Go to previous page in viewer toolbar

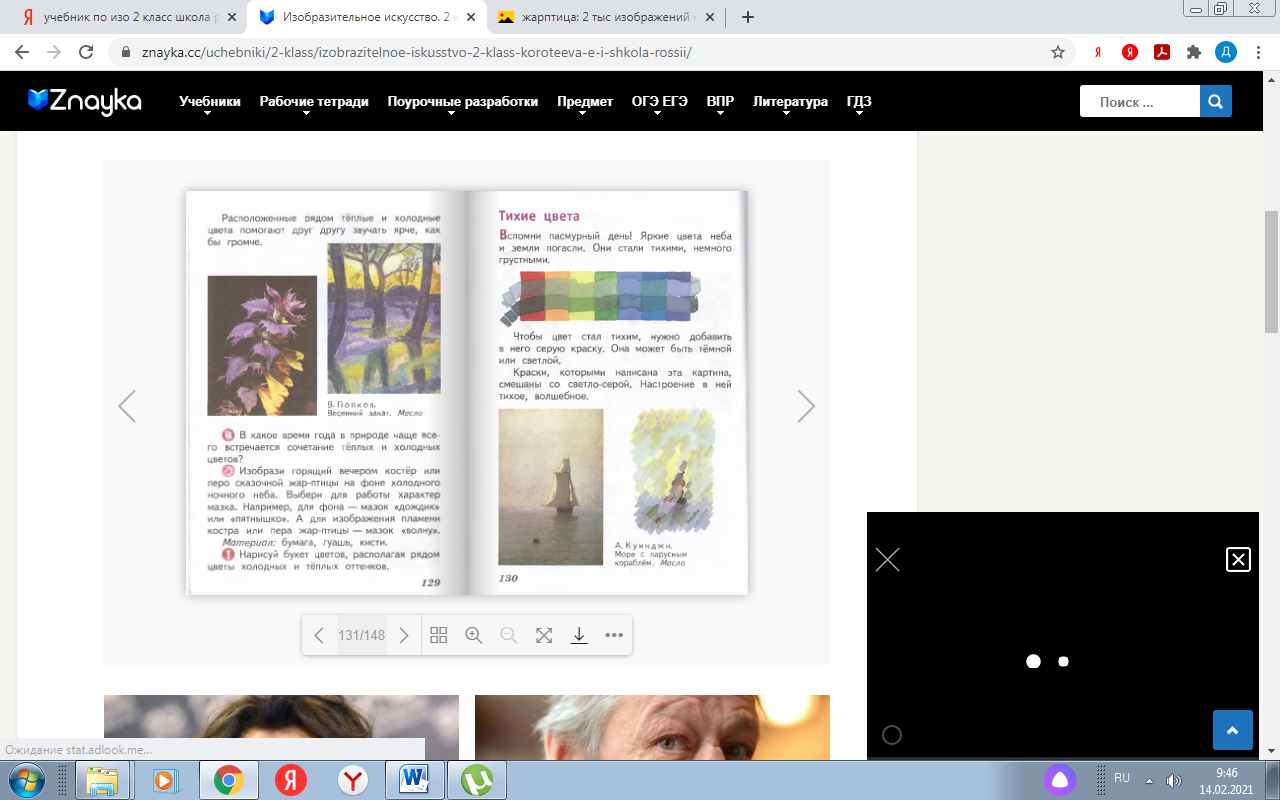pyautogui.click(x=319, y=635)
